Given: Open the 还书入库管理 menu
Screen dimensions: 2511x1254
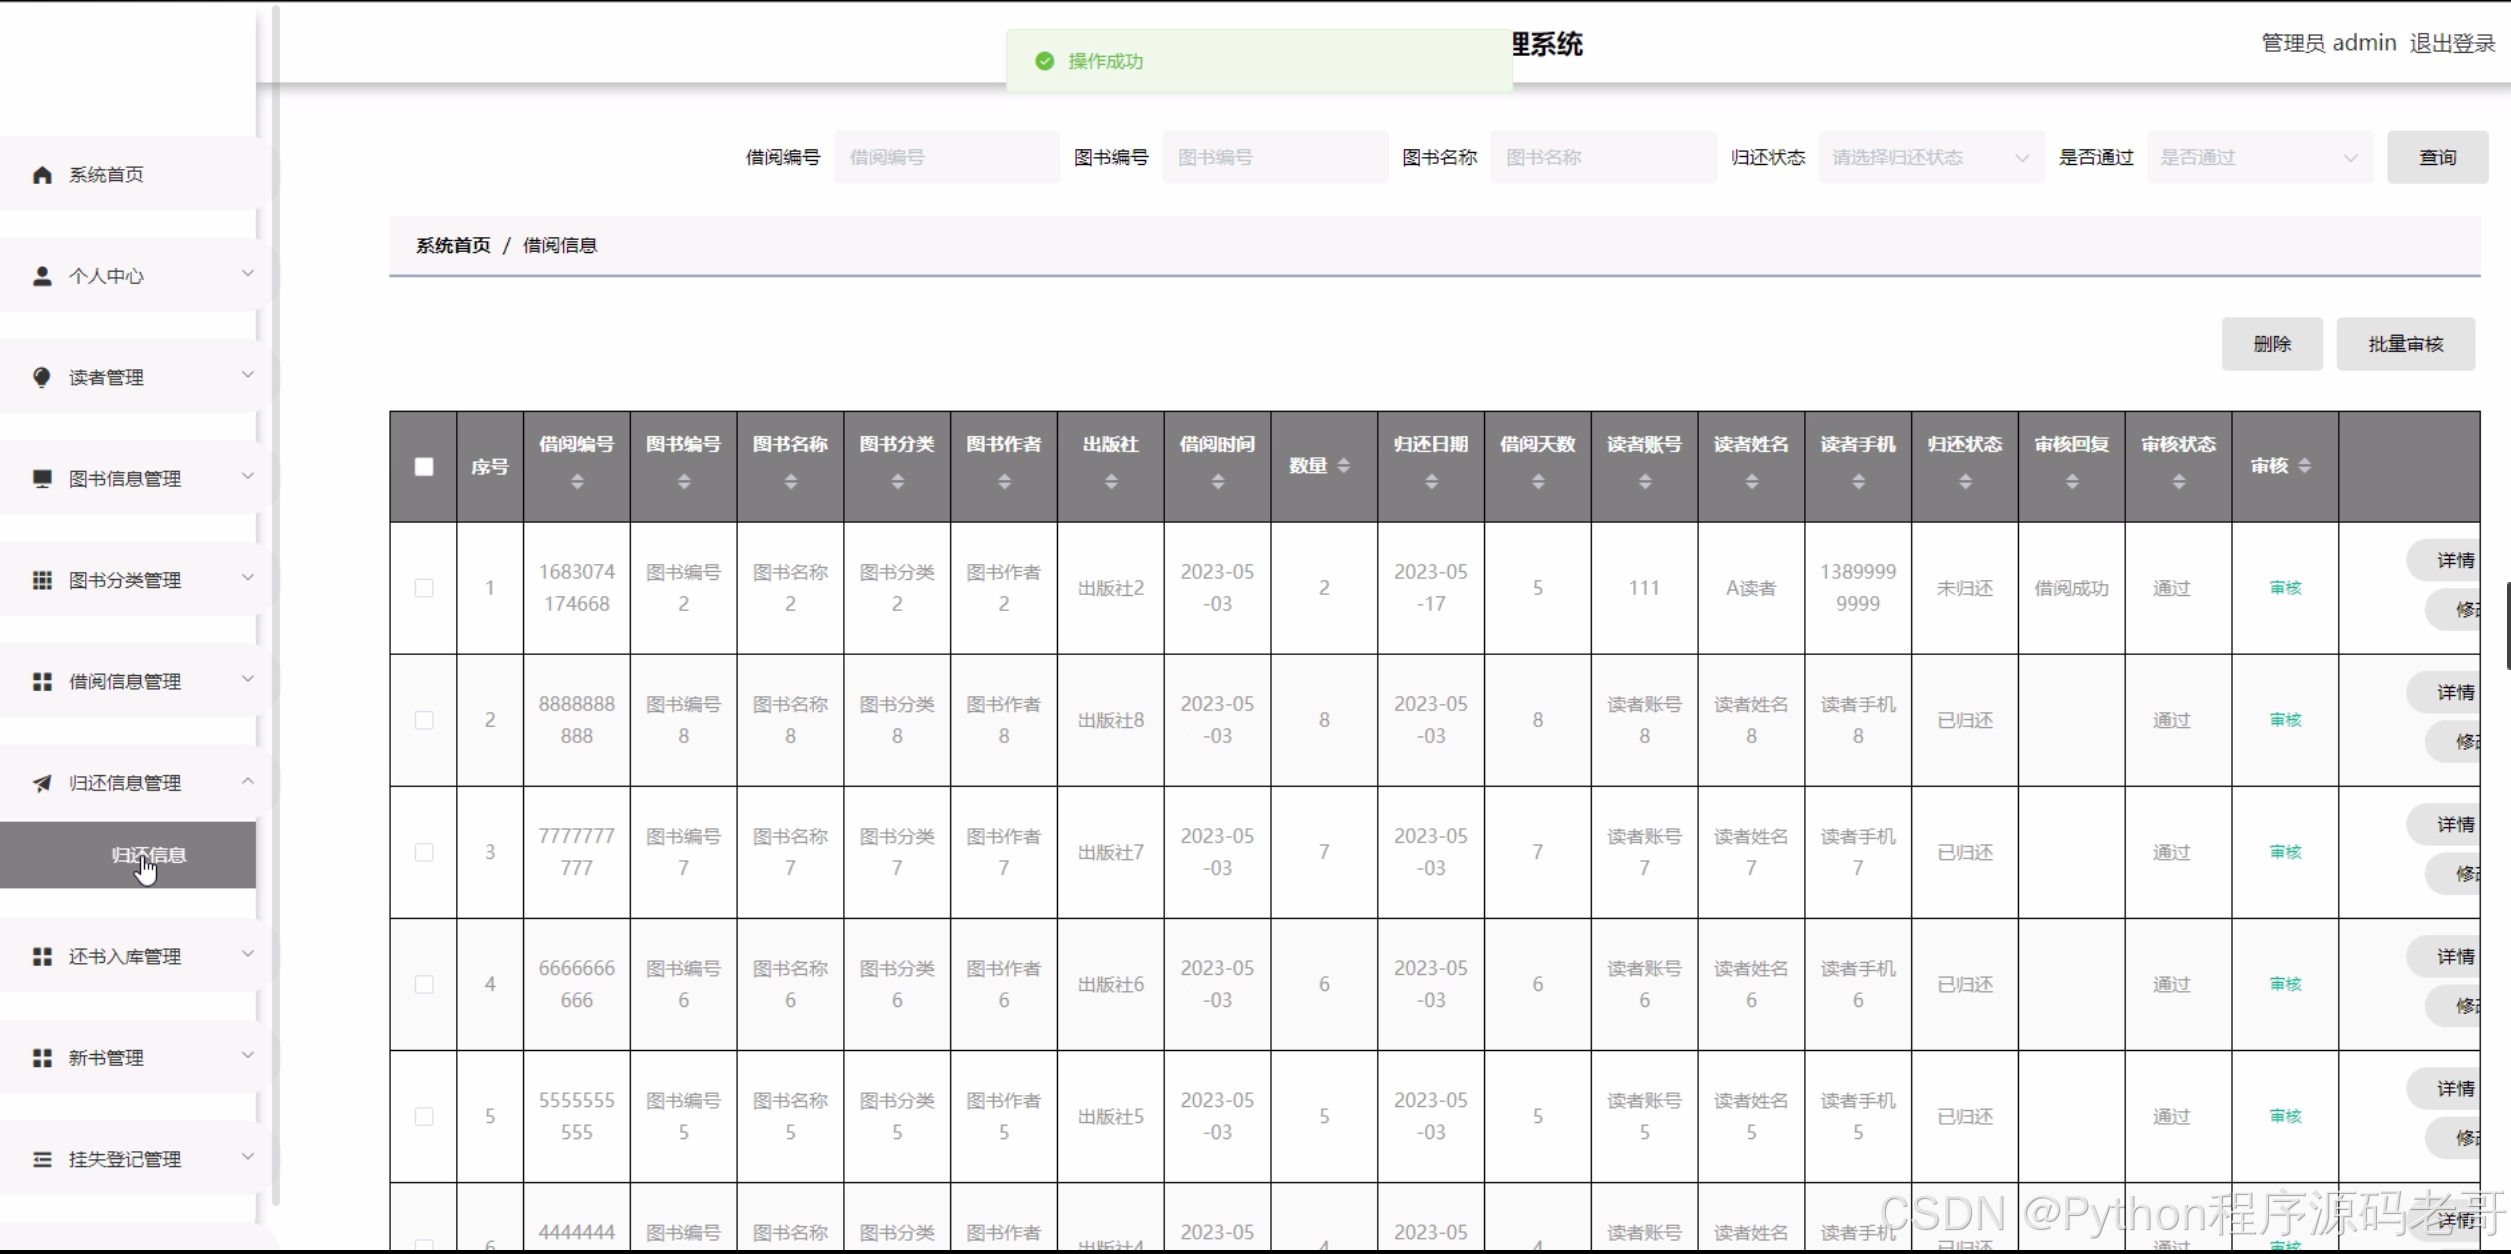Looking at the screenshot, I should (125, 957).
